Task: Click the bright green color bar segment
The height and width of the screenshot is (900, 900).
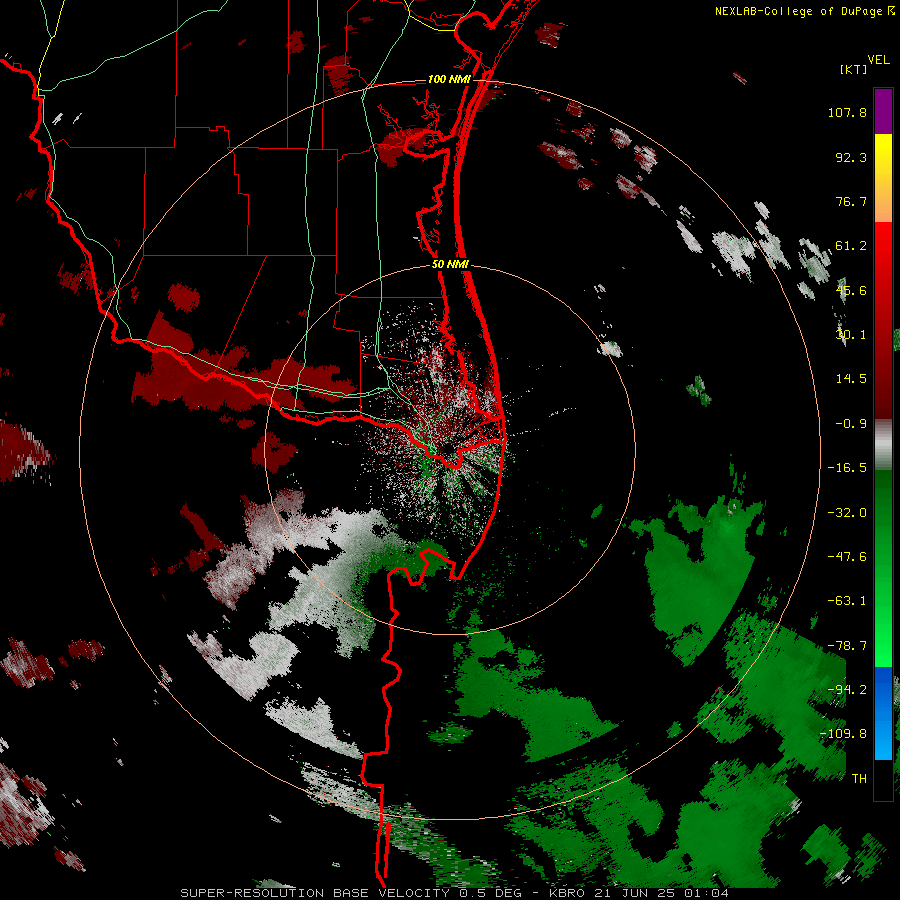Action: (883, 569)
